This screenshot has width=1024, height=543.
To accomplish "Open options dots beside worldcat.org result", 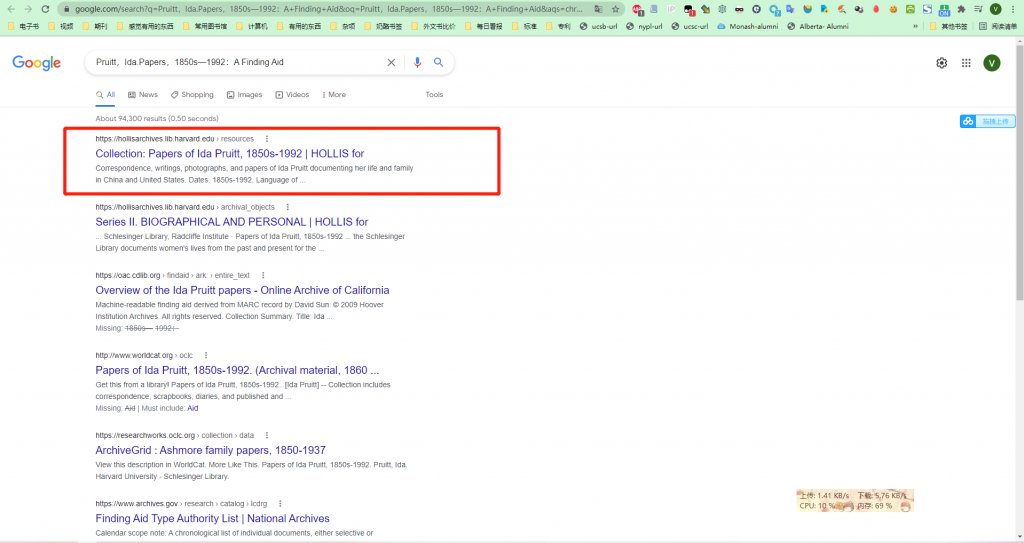I will [206, 355].
